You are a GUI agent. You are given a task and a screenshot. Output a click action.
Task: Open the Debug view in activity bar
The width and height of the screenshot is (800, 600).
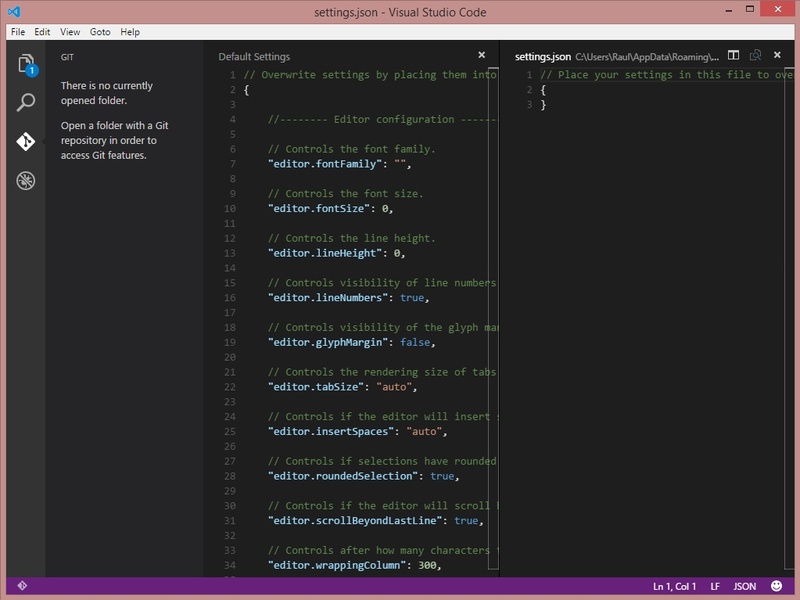tap(26, 180)
